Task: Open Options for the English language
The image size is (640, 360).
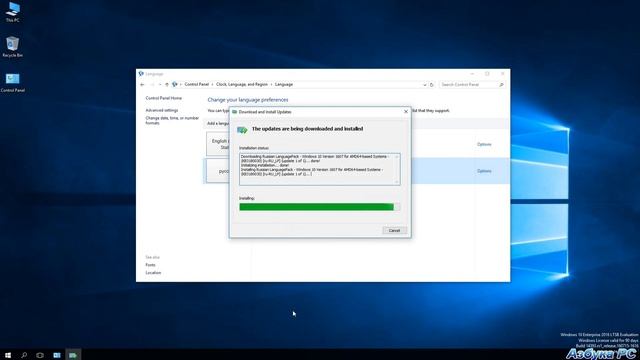Action: (484, 144)
